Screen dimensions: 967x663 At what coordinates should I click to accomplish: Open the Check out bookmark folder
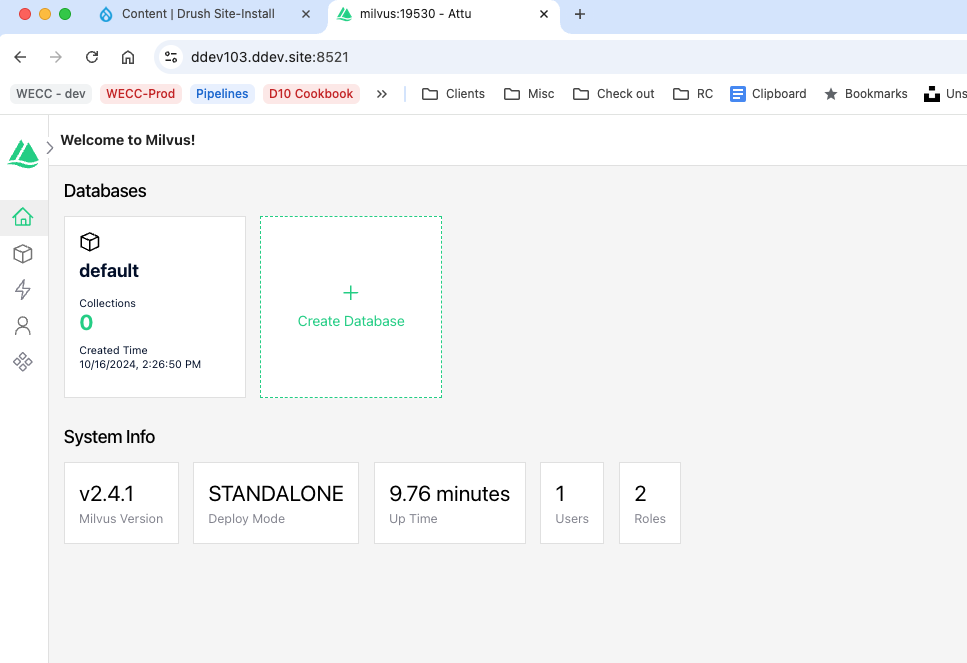[614, 94]
